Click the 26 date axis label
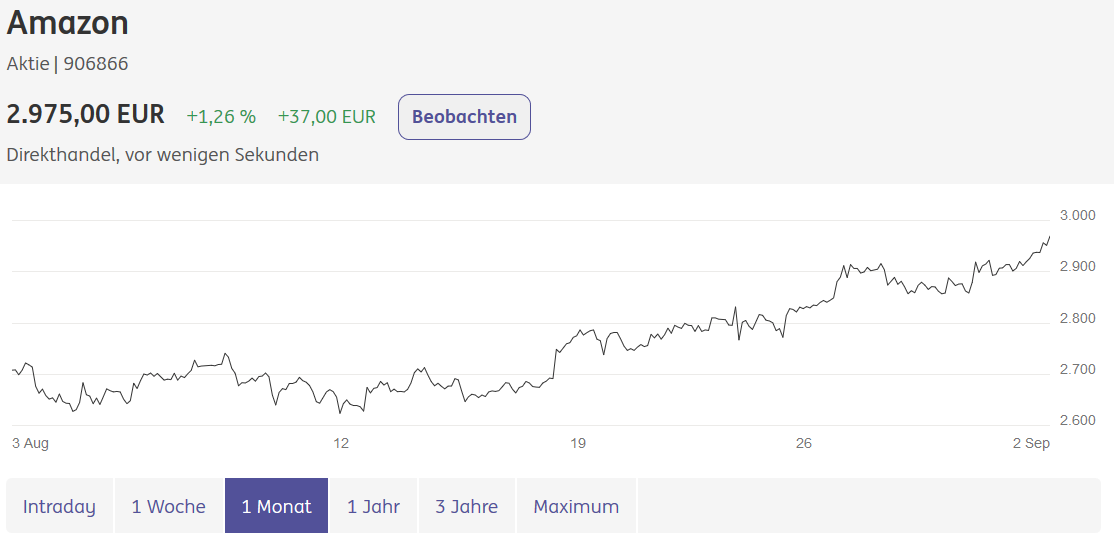The width and height of the screenshot is (1114, 548). tap(804, 443)
